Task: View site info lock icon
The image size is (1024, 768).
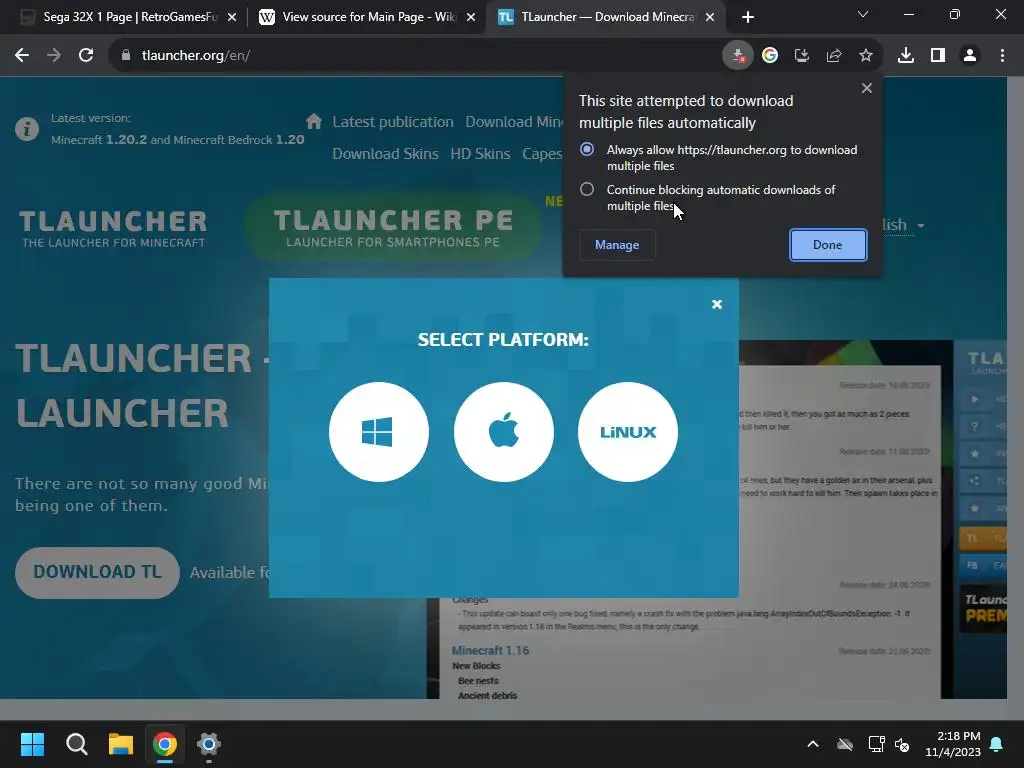Action: click(126, 56)
